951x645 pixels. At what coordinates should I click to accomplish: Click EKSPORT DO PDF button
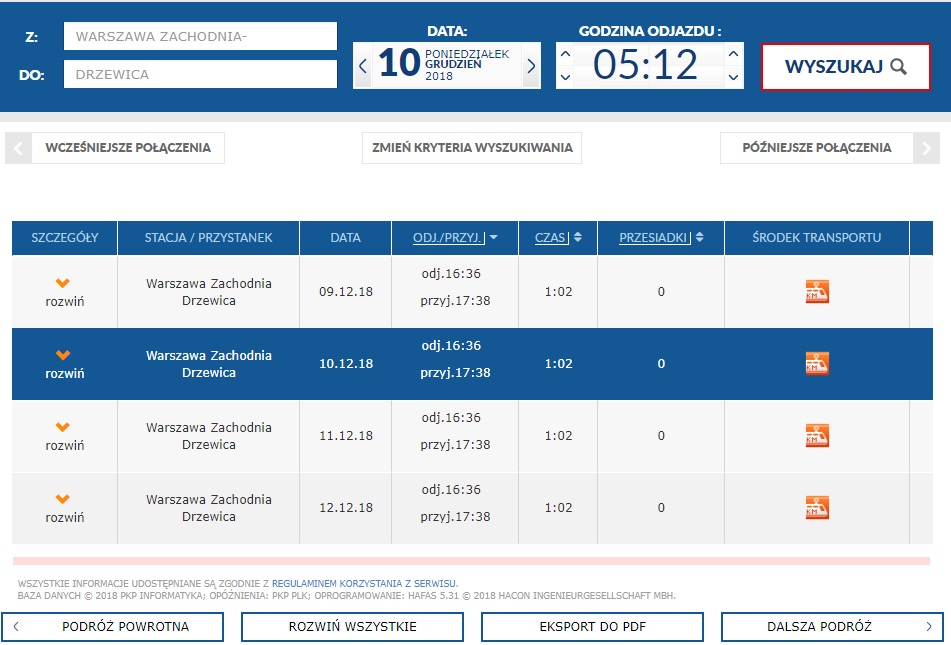[x=592, y=627]
